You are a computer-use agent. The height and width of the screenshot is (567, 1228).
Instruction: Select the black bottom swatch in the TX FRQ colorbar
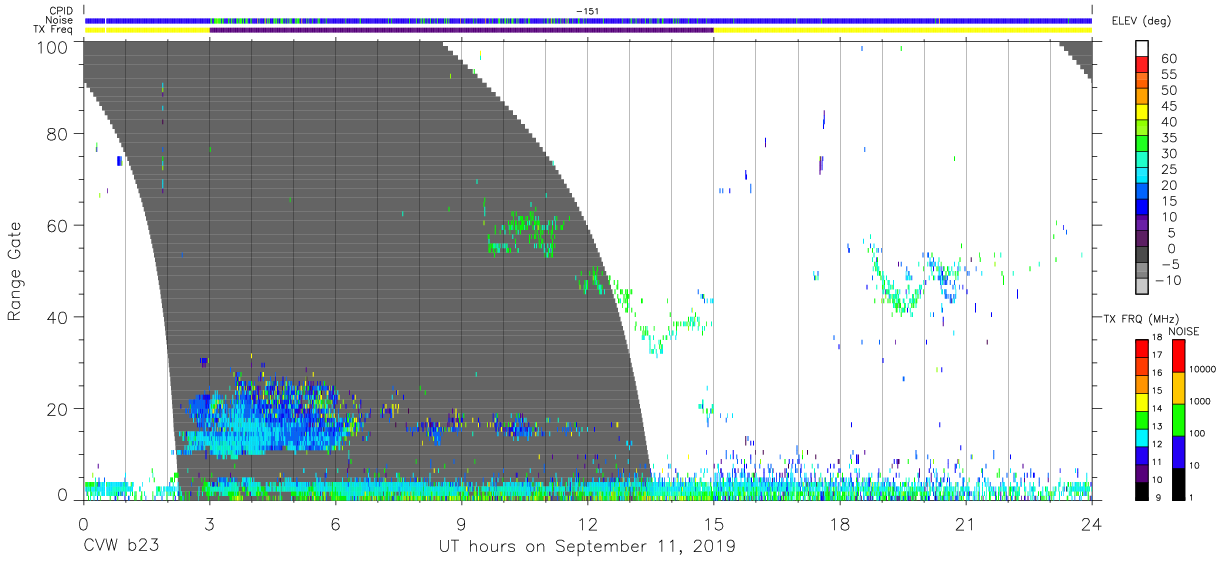pos(1142,490)
